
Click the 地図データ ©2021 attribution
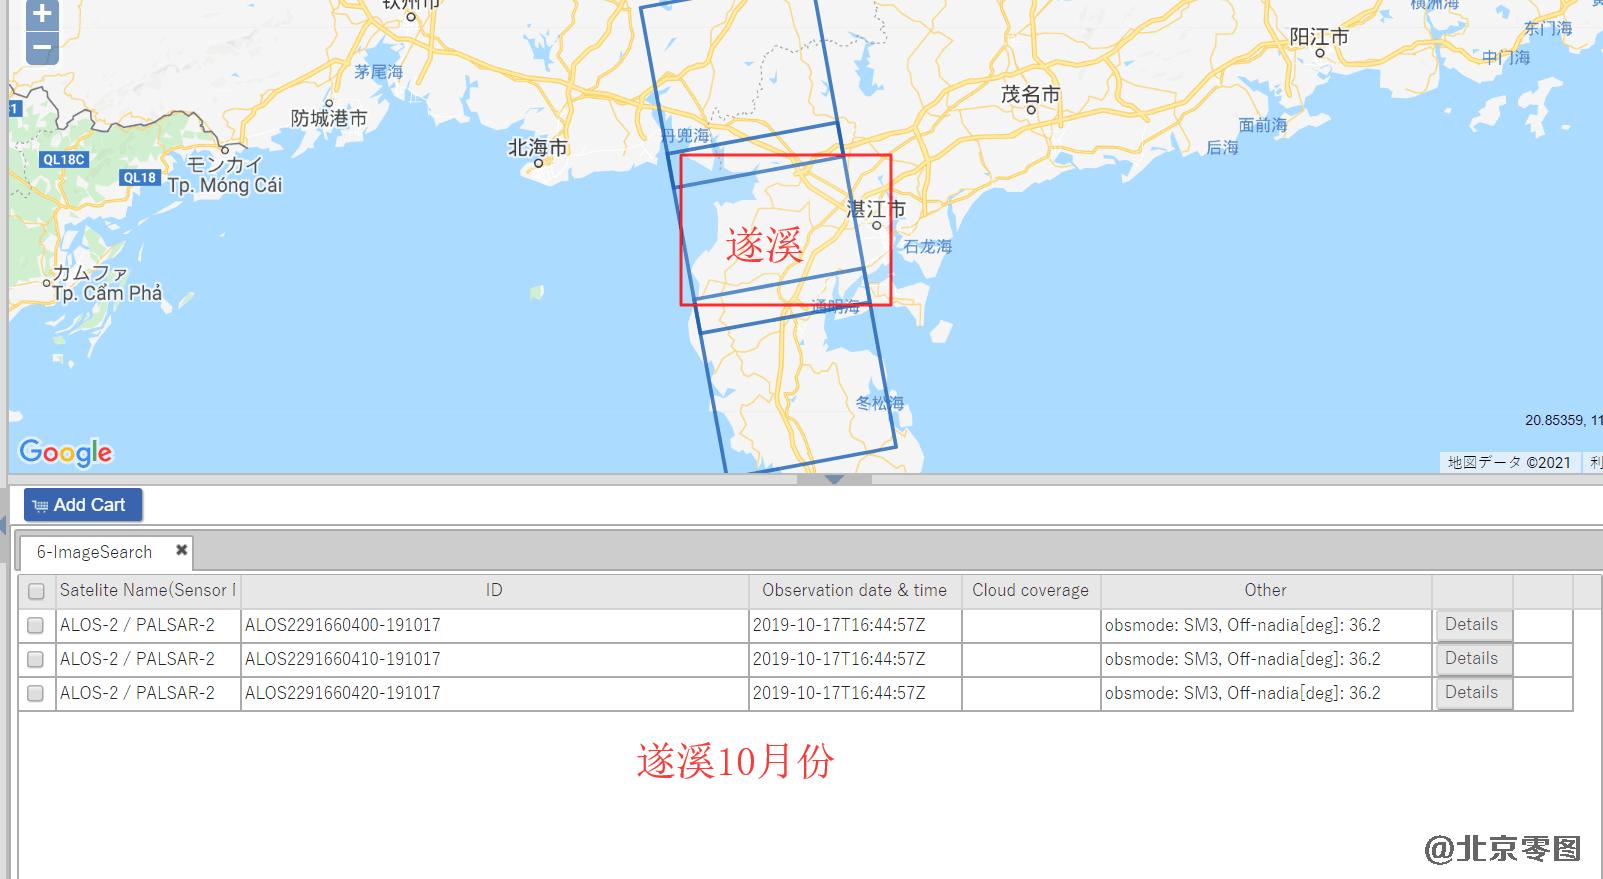(x=1510, y=462)
